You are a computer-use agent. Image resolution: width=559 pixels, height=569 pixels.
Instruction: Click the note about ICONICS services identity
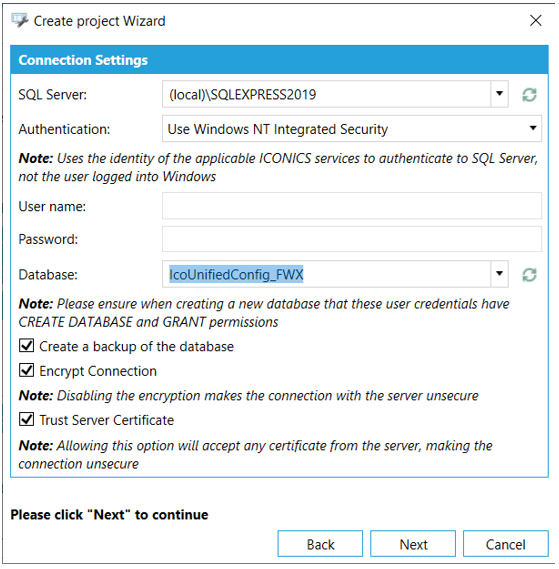[x=278, y=167]
